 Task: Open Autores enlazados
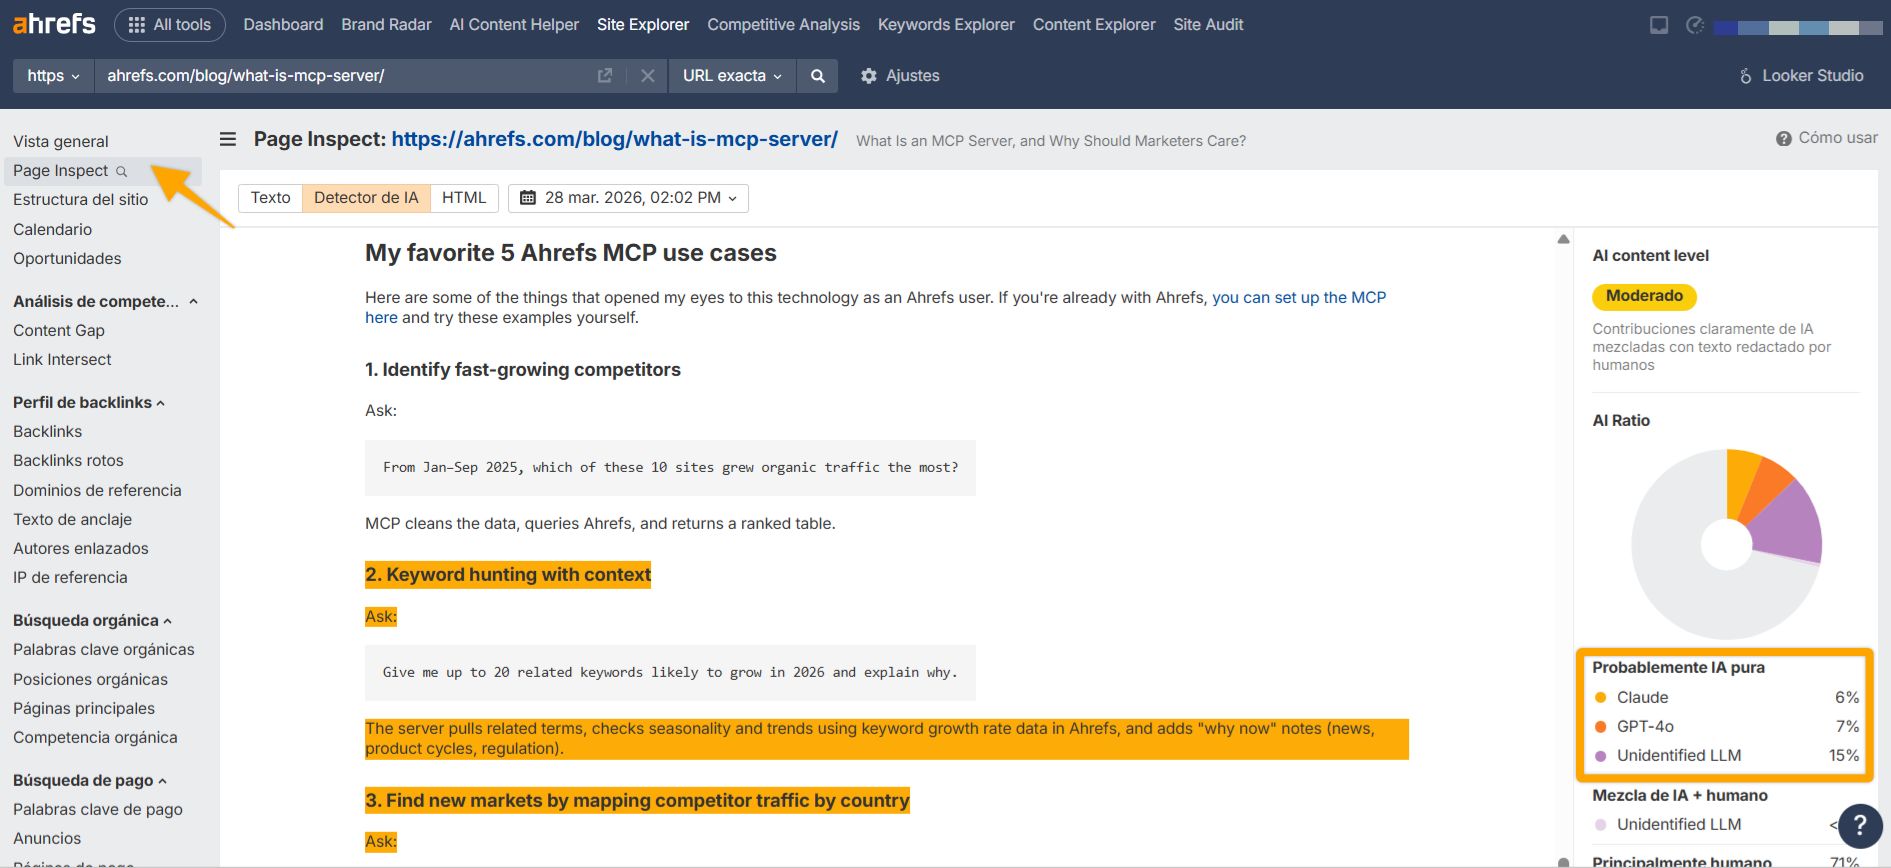point(80,549)
